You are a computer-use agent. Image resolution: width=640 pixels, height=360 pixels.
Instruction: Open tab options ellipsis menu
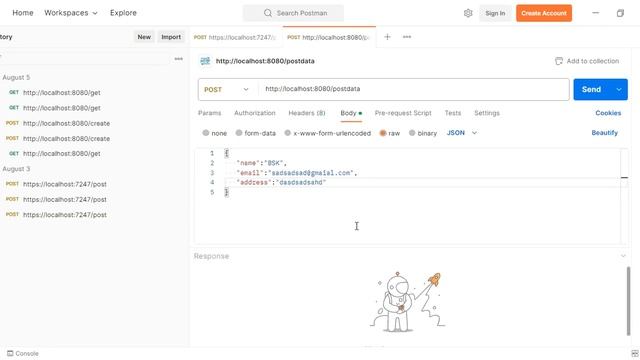point(407,37)
